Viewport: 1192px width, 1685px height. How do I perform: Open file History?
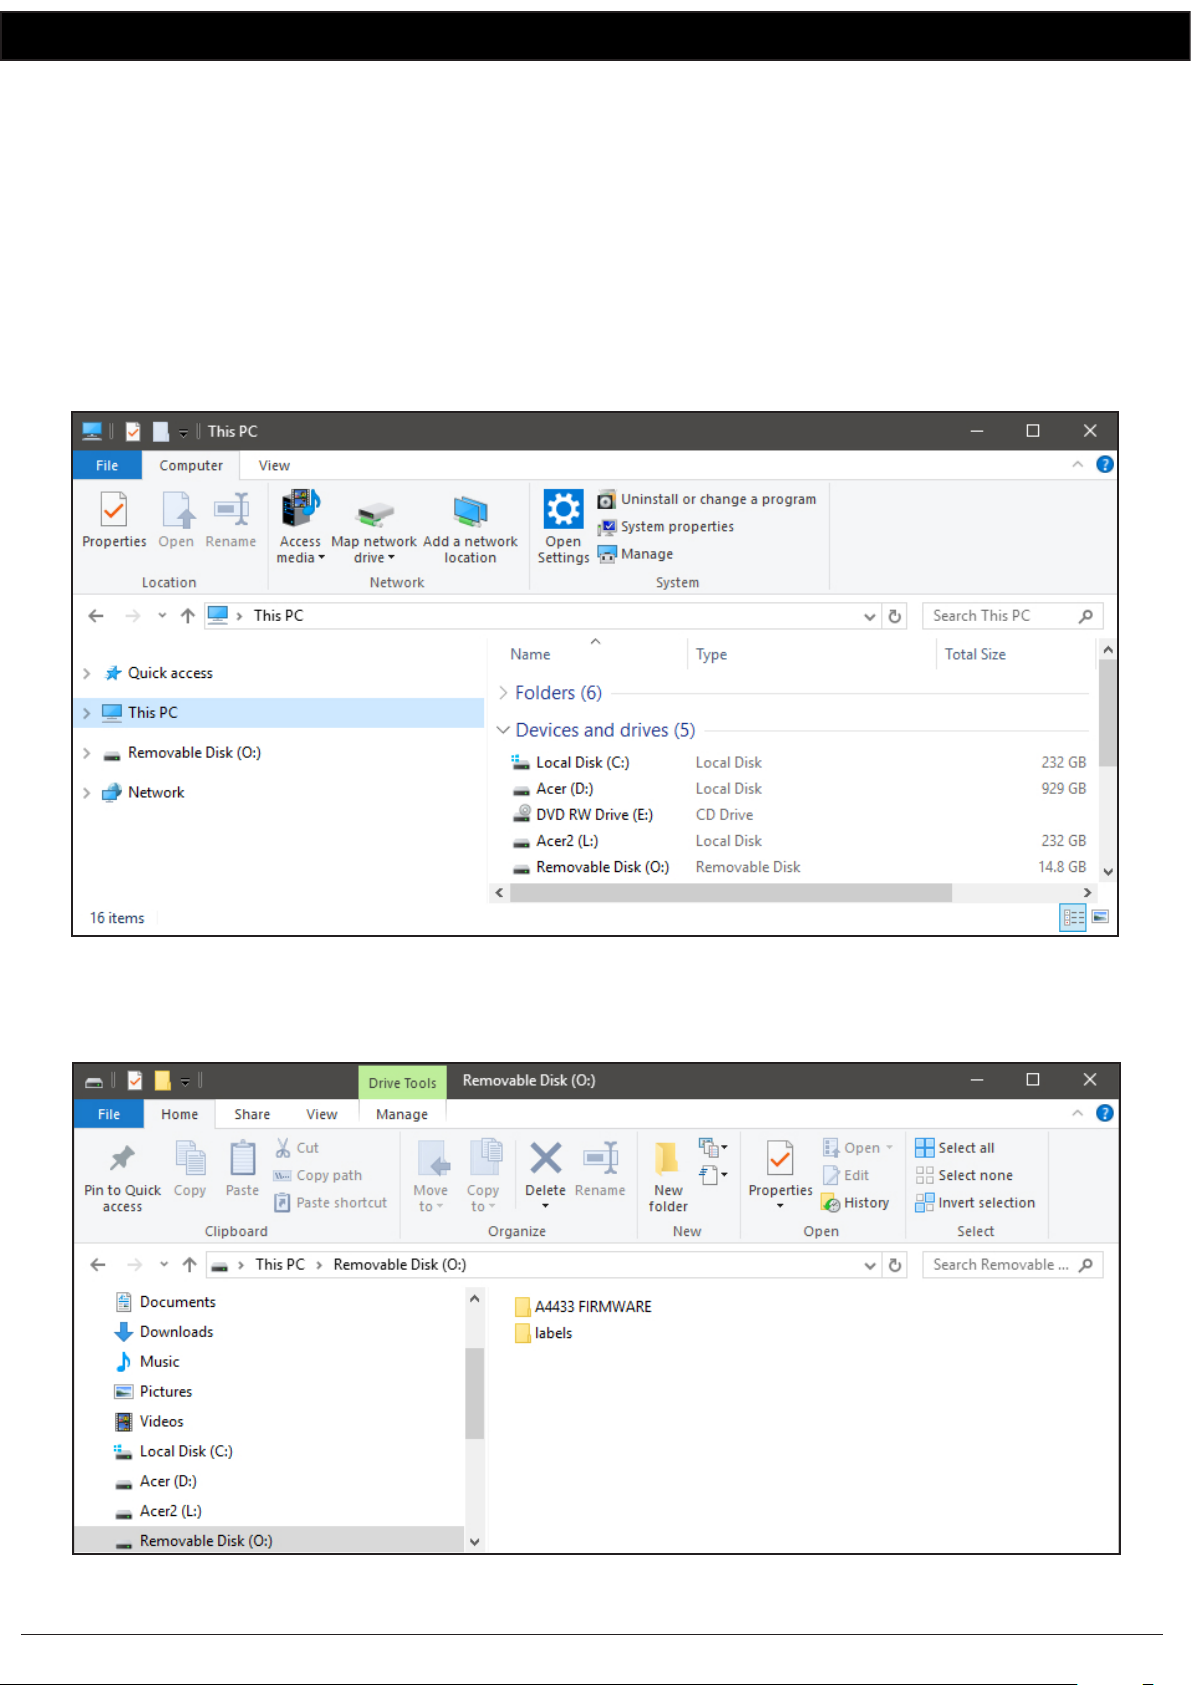coord(856,1203)
